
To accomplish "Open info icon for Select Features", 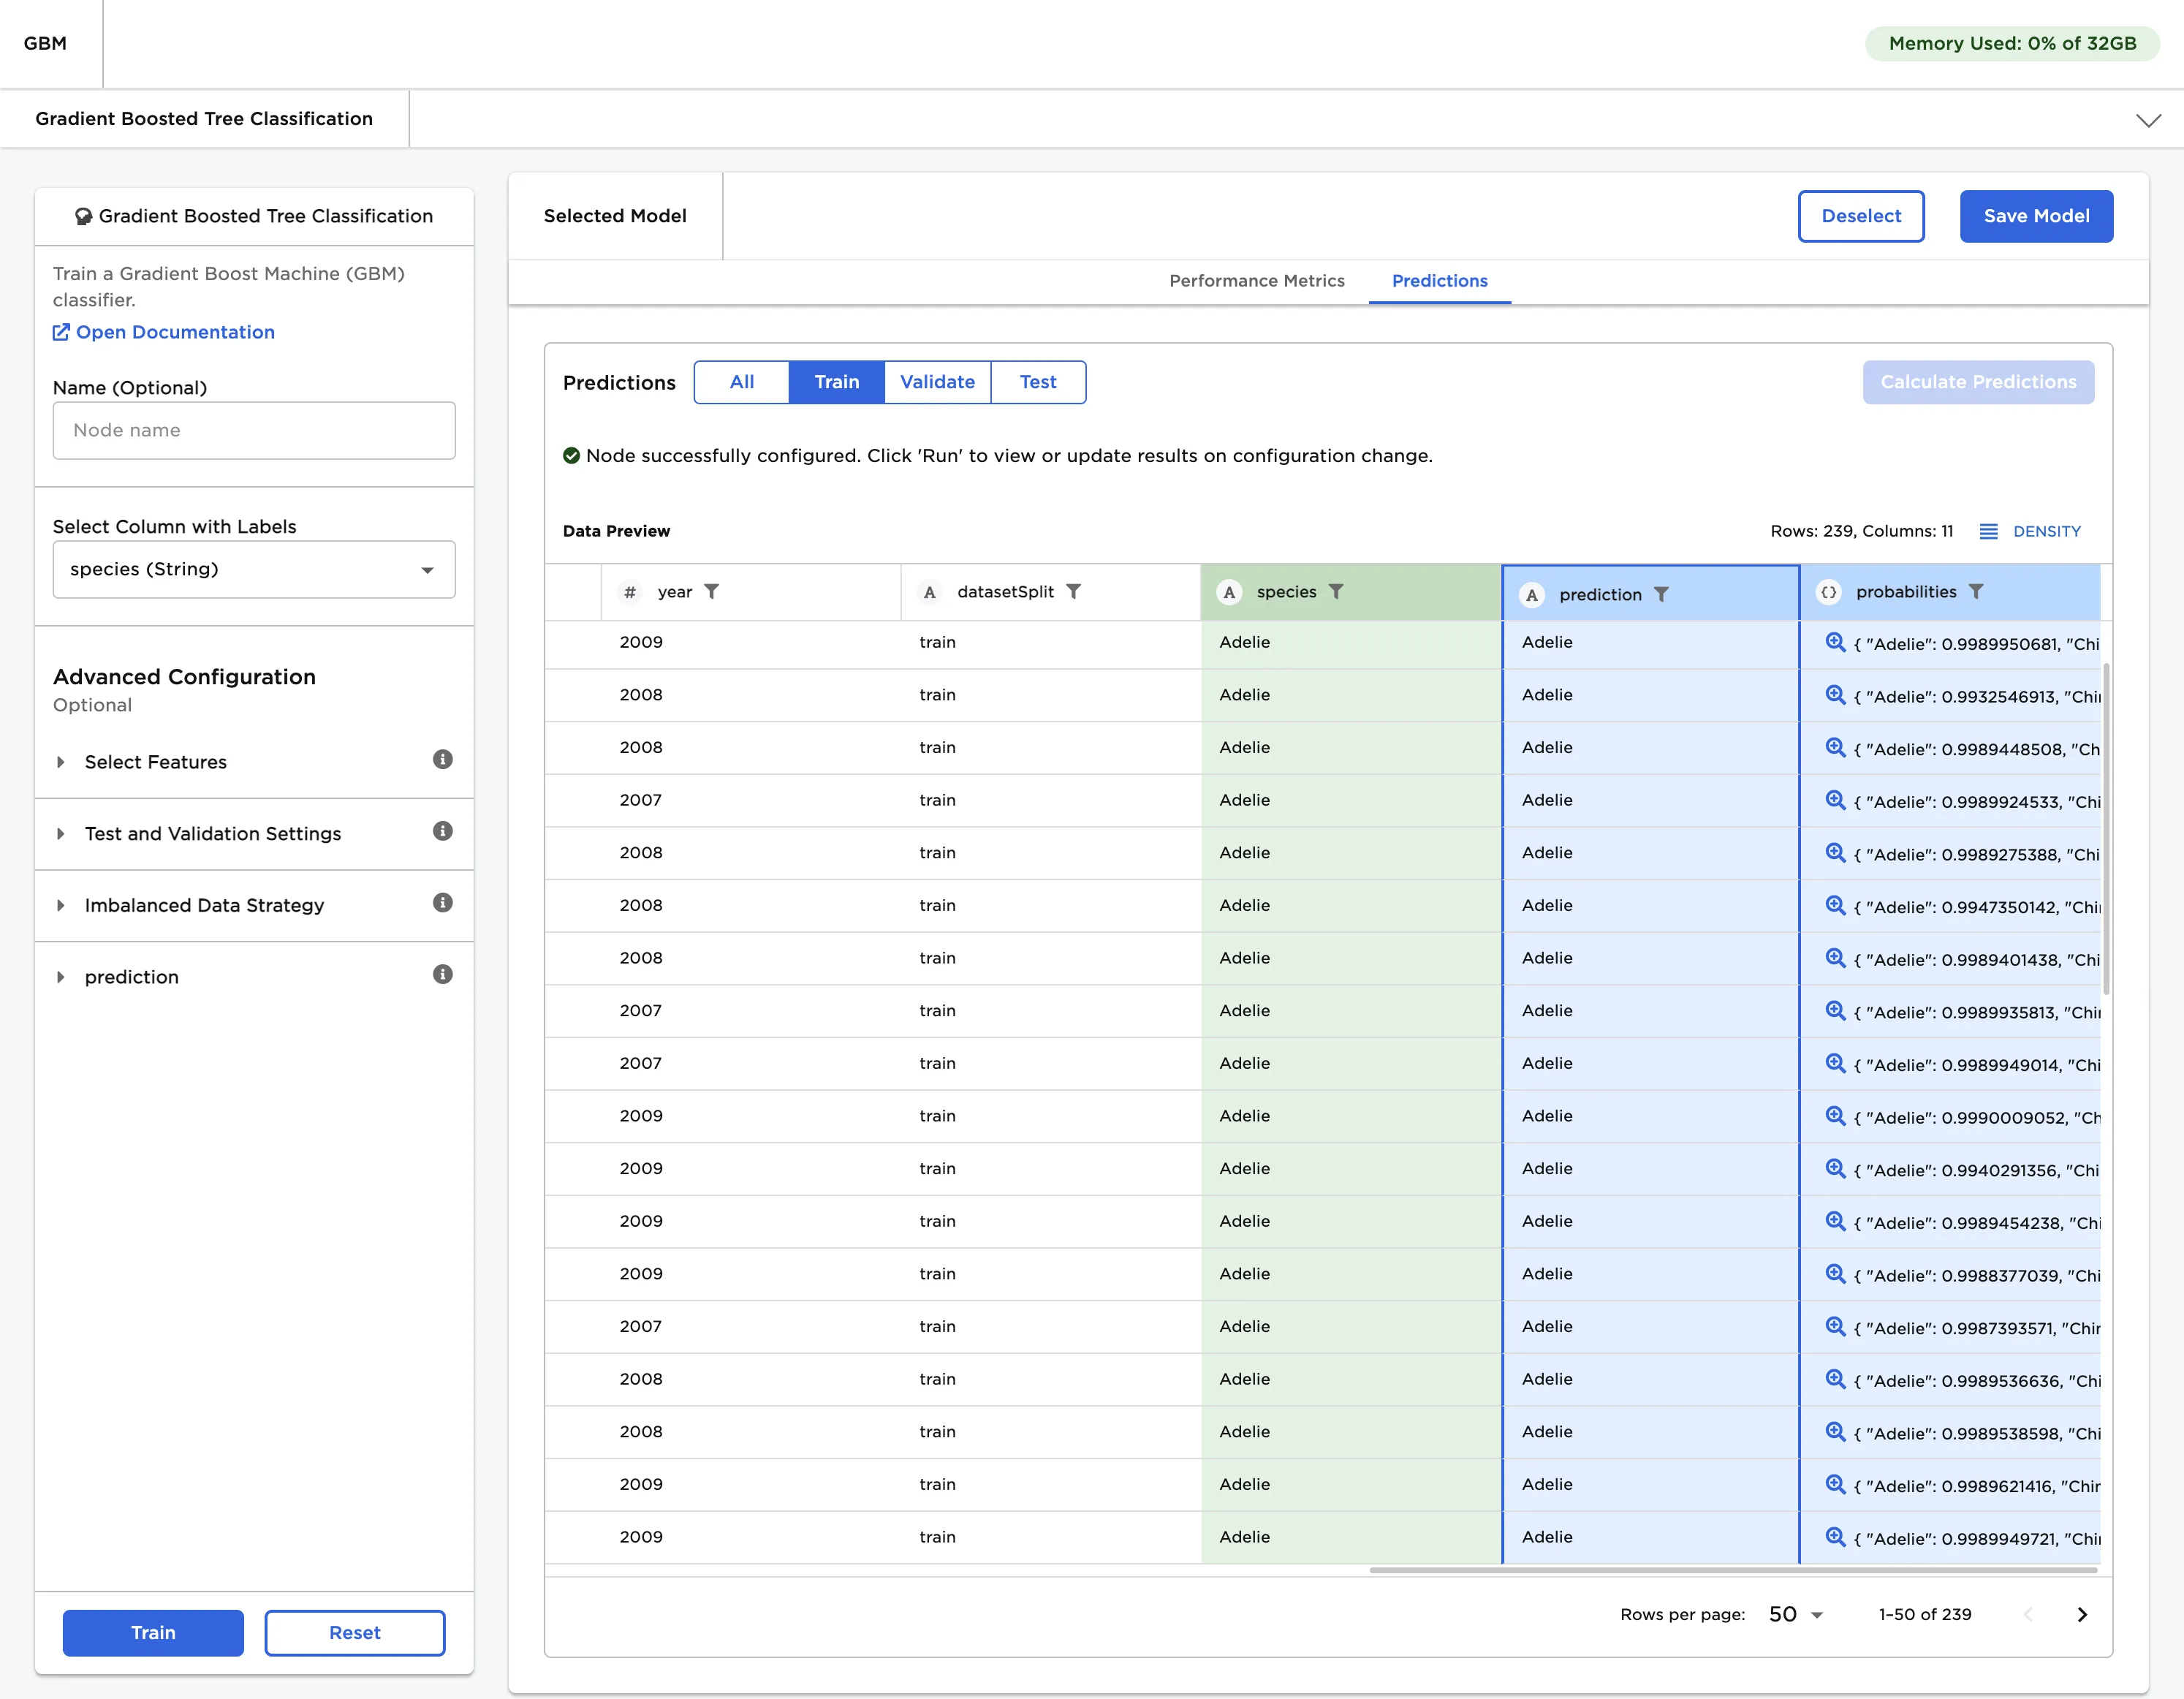I will 443,760.
